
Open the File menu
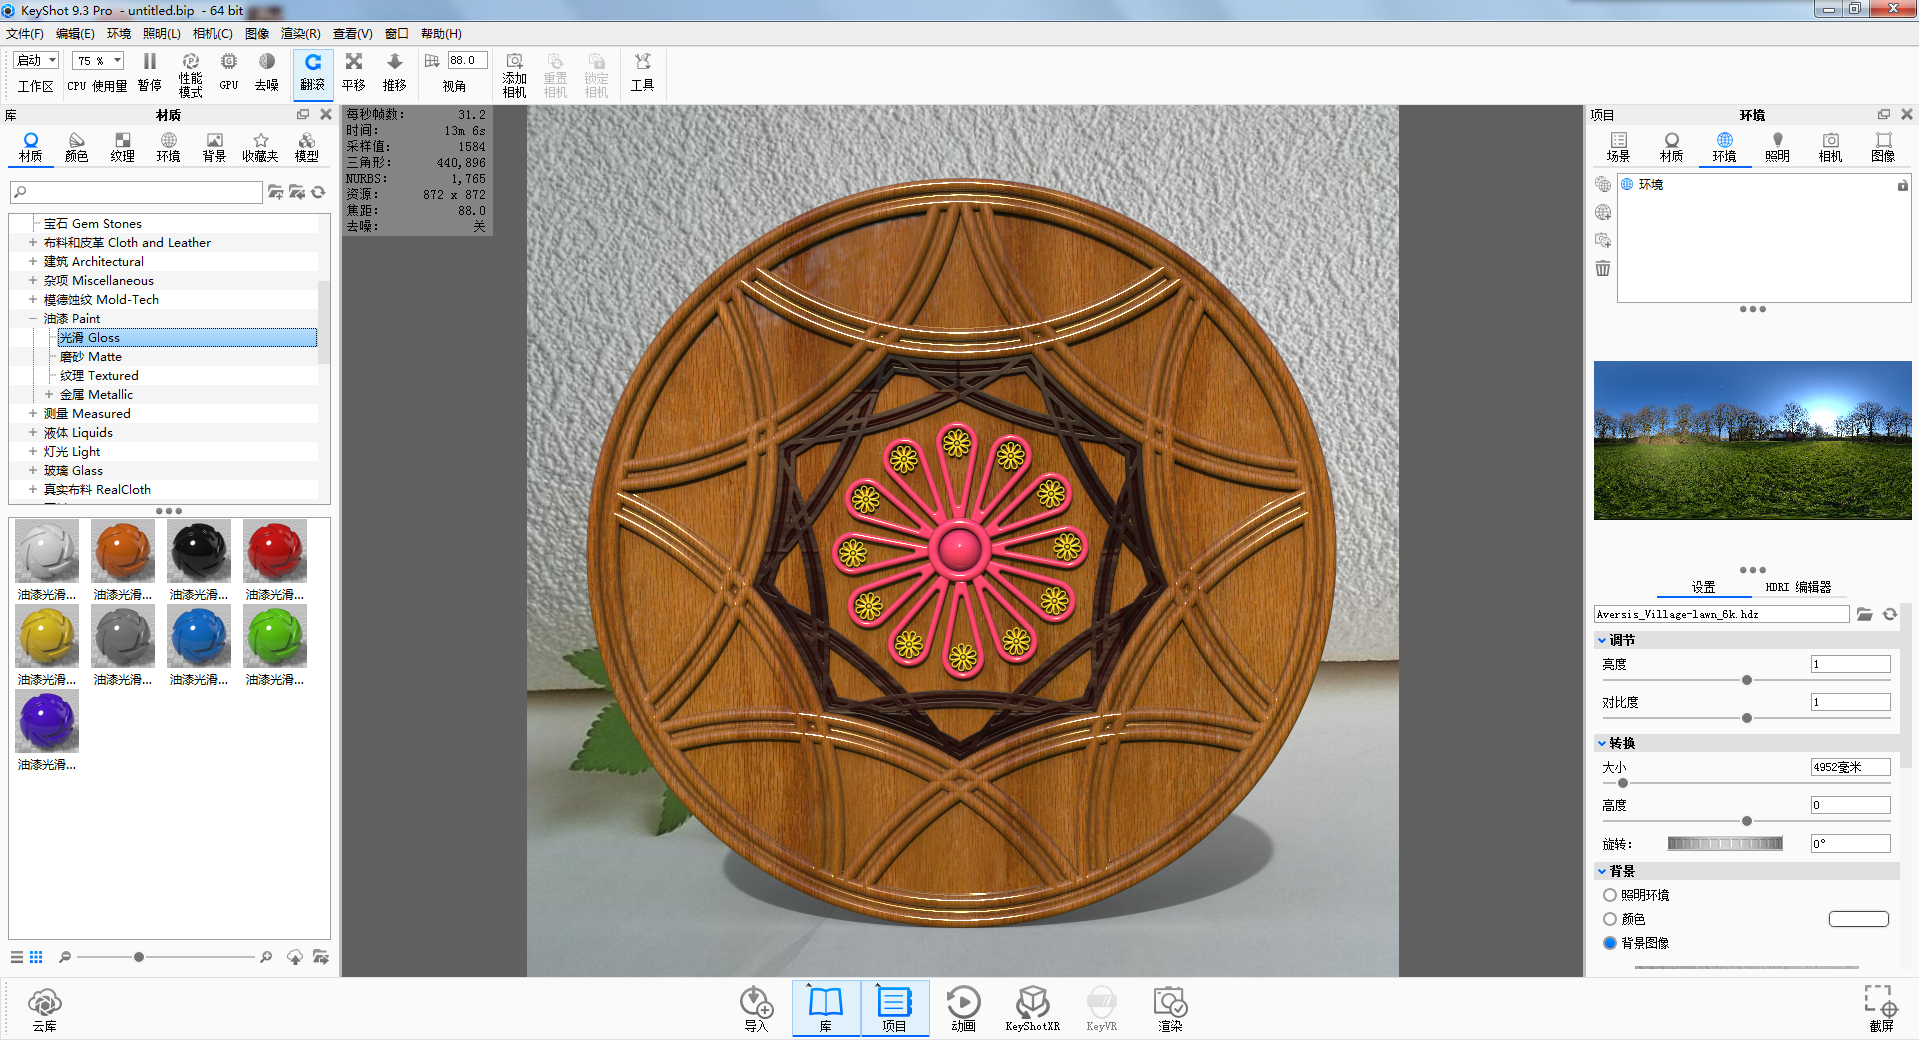click(x=25, y=34)
